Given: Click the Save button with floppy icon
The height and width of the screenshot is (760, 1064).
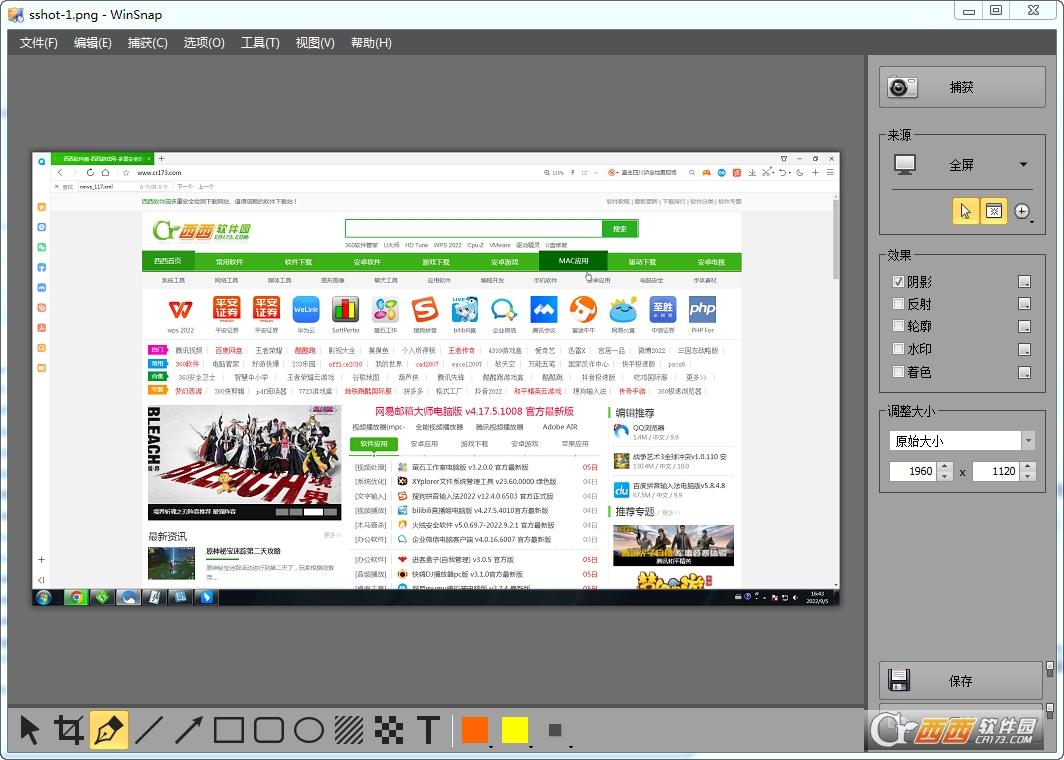Looking at the screenshot, I should tap(960, 681).
